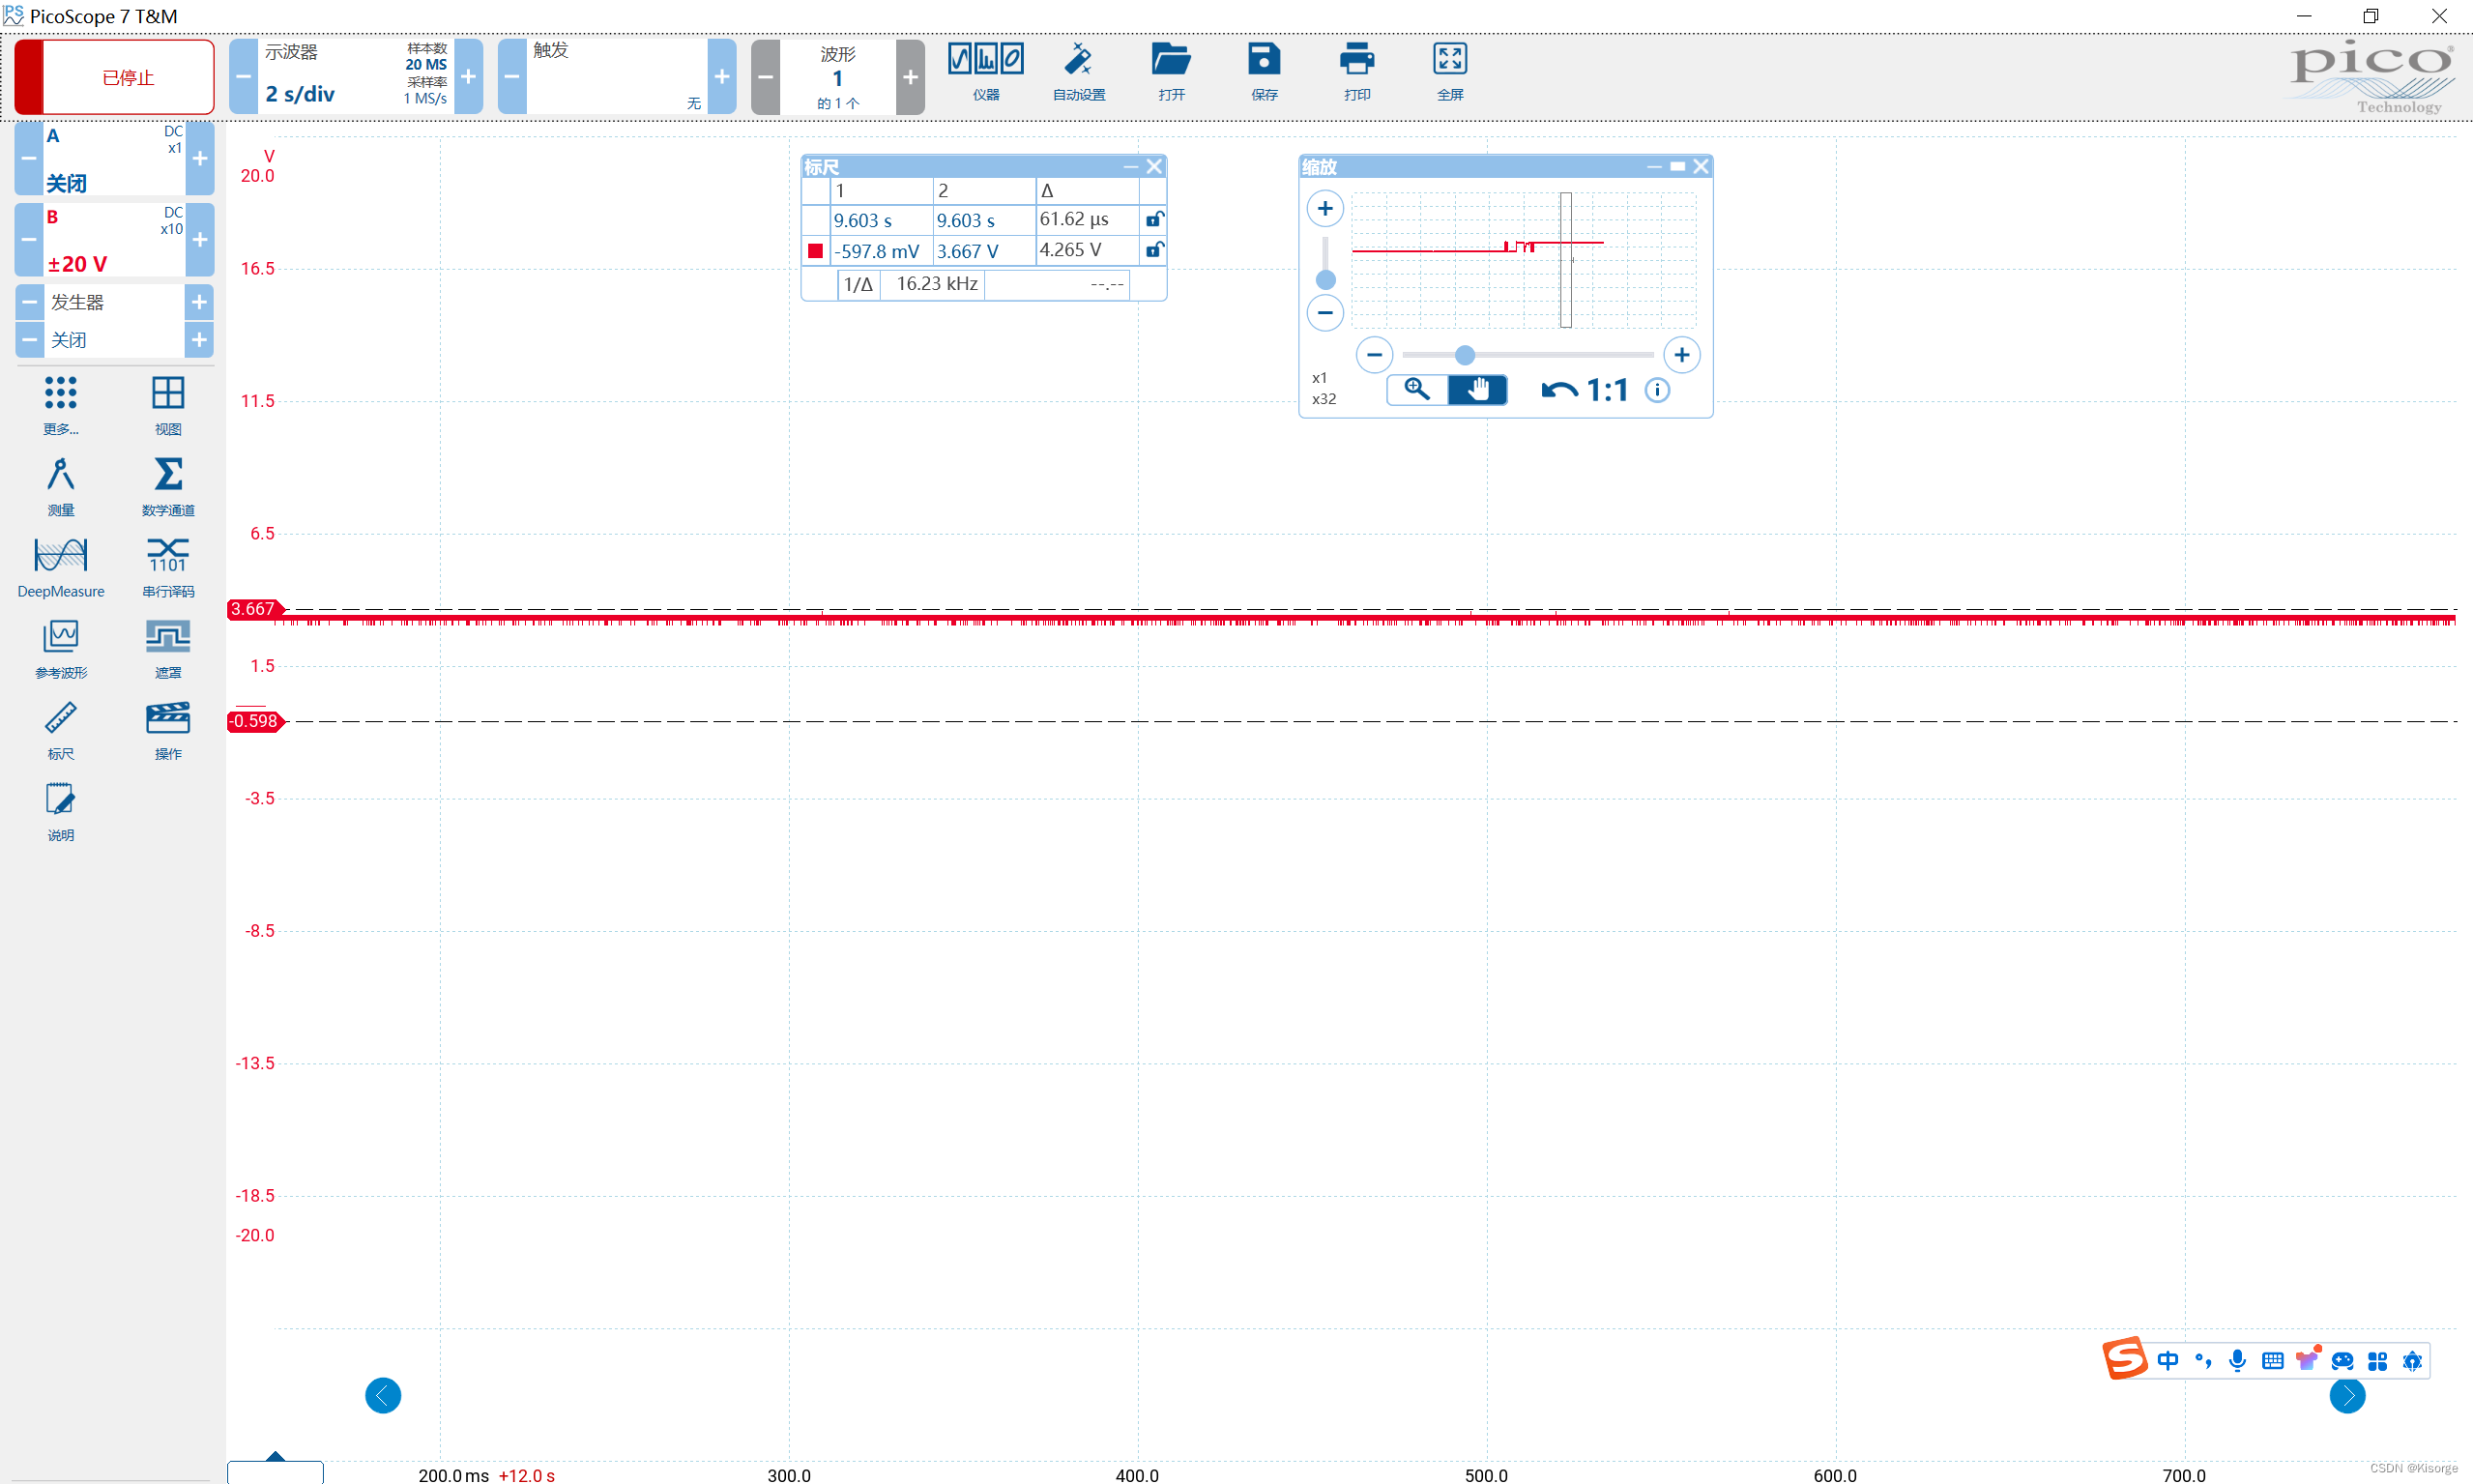Click the plus button right of 触发

pos(722,77)
